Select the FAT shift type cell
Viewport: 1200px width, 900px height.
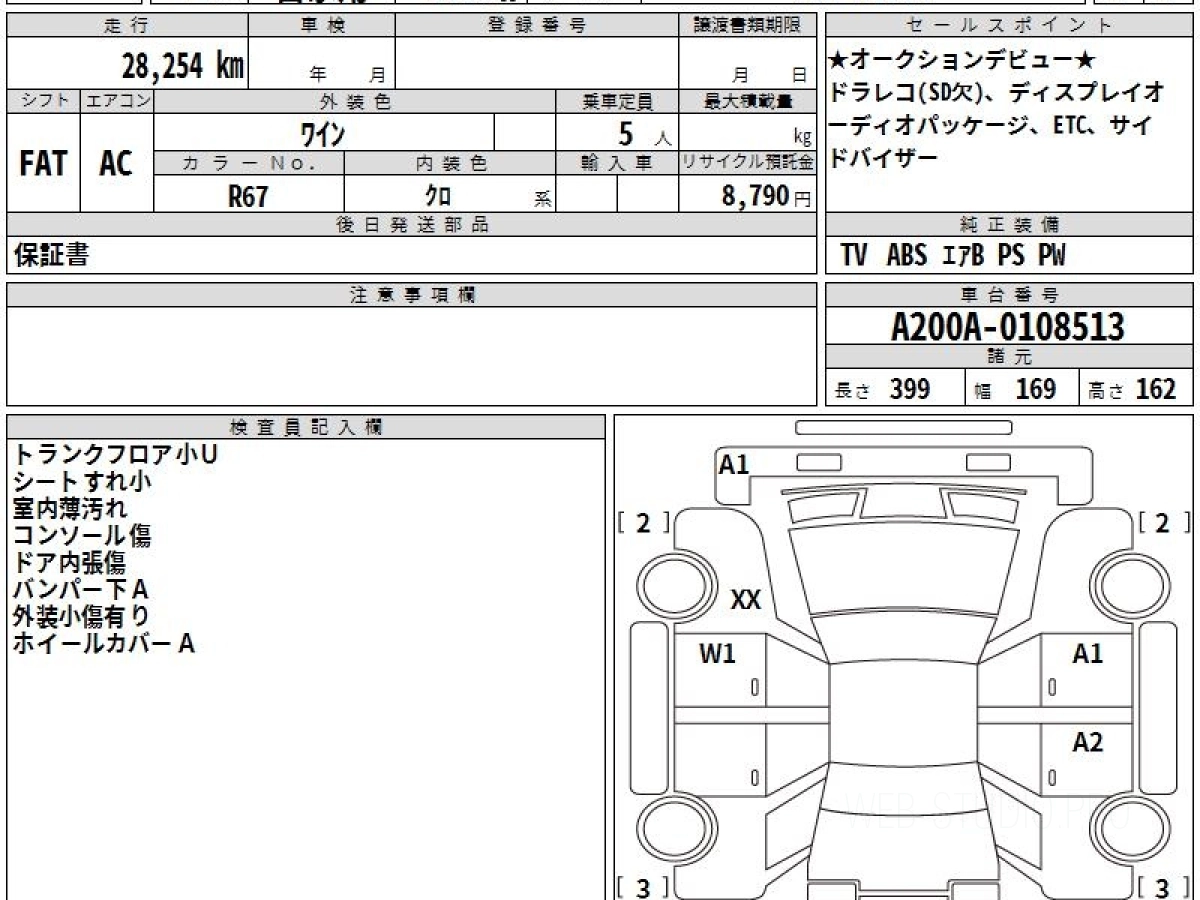(x=43, y=163)
